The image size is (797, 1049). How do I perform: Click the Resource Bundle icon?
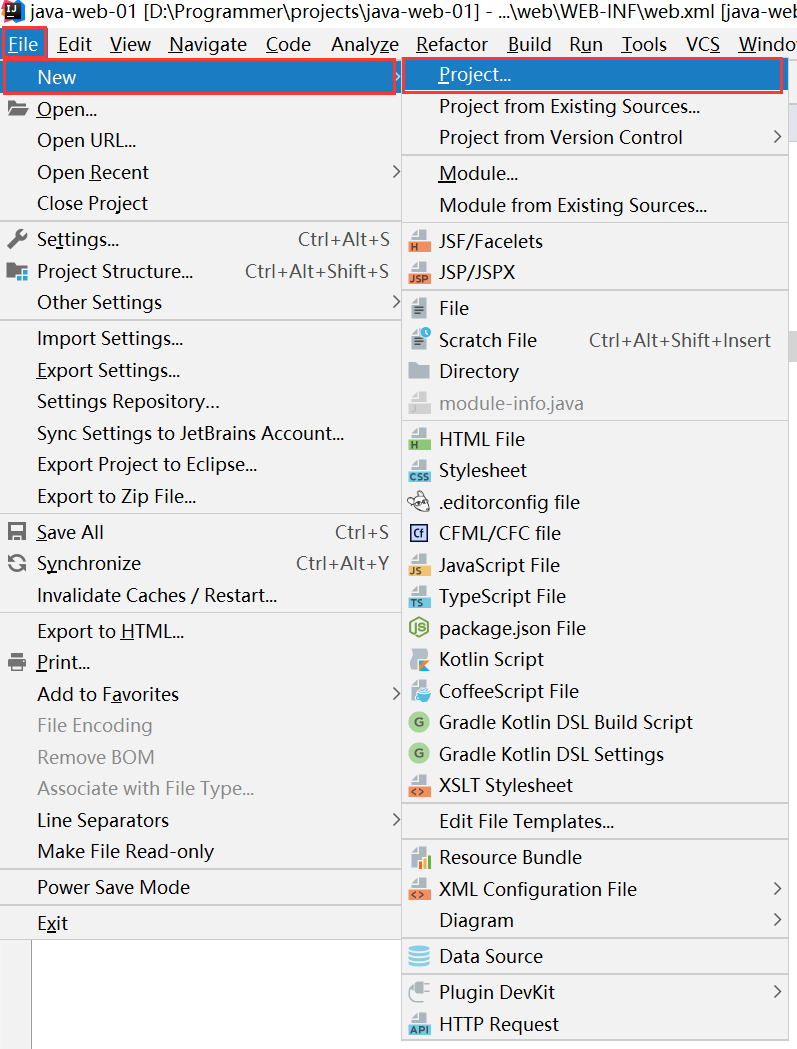pyautogui.click(x=420, y=857)
